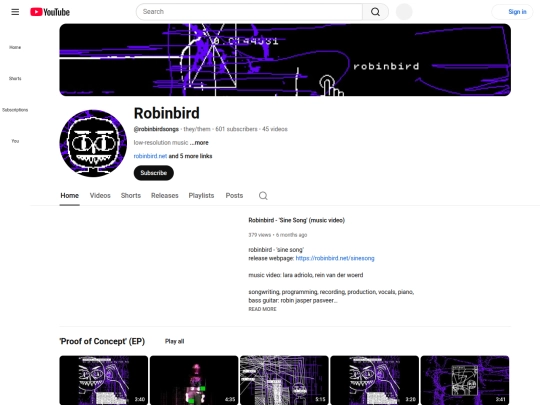Open 'Proof of Concept' (EP) playlist title
540x405 pixels.
click(102, 341)
